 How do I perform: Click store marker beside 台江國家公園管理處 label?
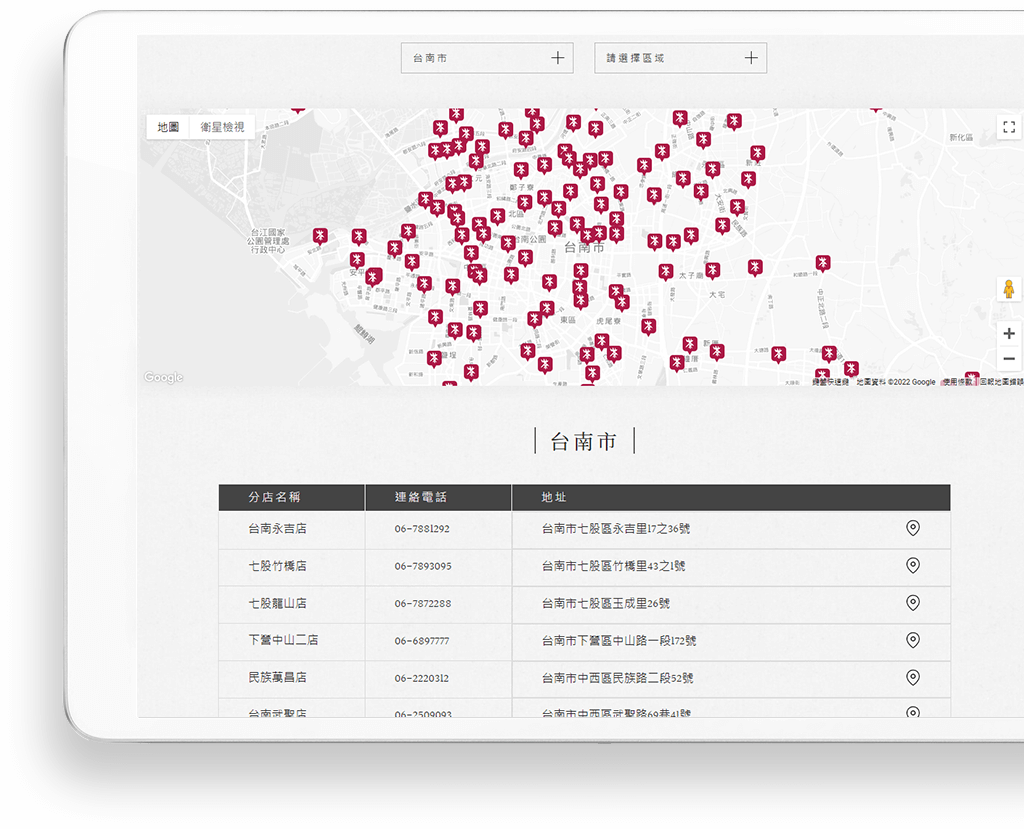pyautogui.click(x=320, y=236)
